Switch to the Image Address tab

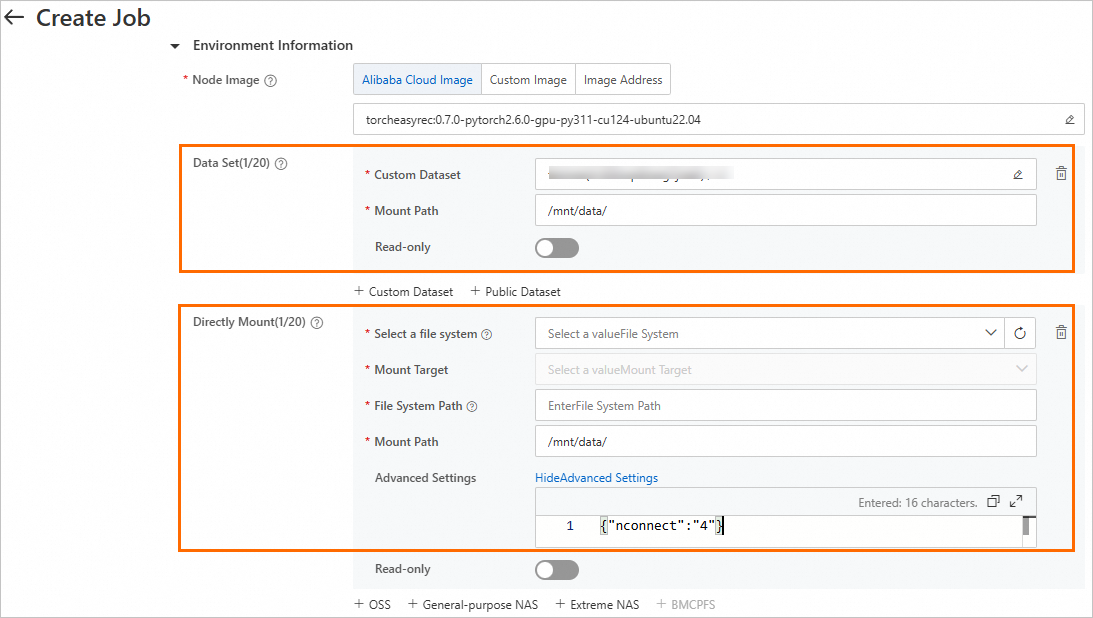[622, 80]
